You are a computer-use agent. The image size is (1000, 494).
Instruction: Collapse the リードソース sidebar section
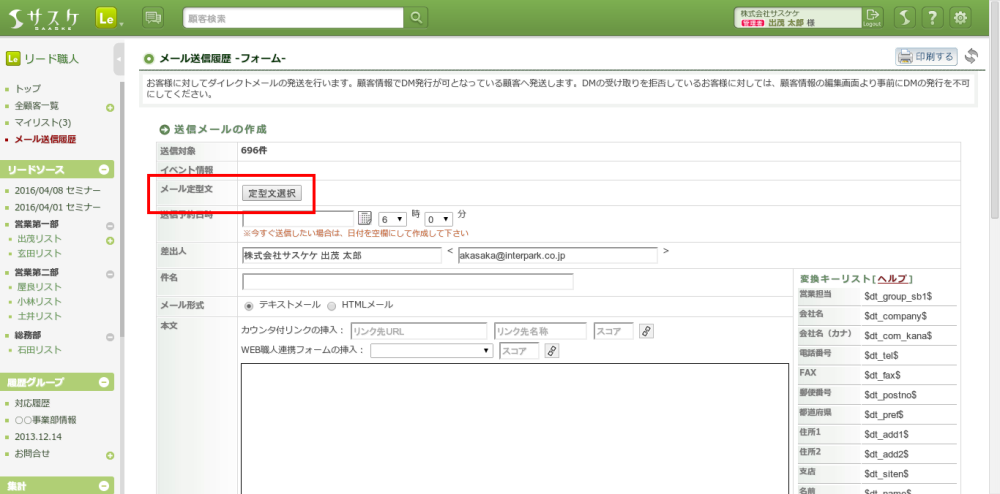point(104,170)
